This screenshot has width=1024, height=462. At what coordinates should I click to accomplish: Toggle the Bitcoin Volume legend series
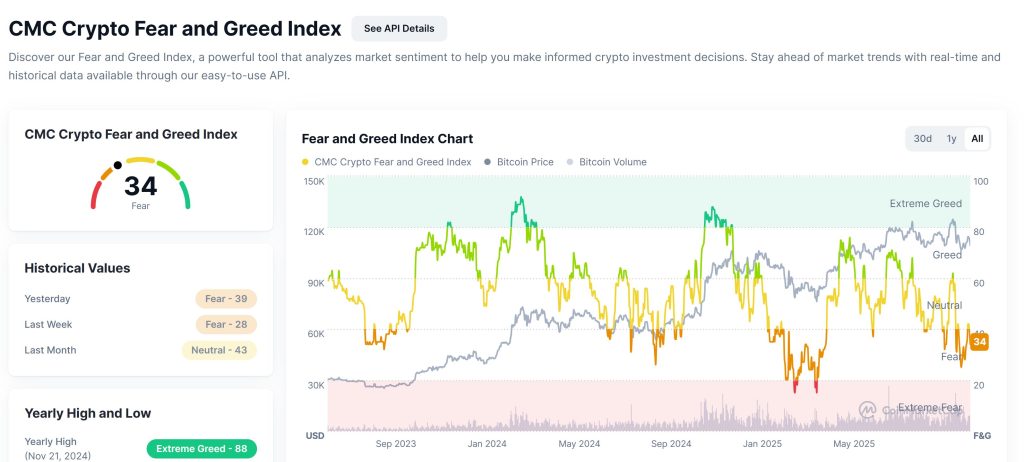(x=612, y=162)
